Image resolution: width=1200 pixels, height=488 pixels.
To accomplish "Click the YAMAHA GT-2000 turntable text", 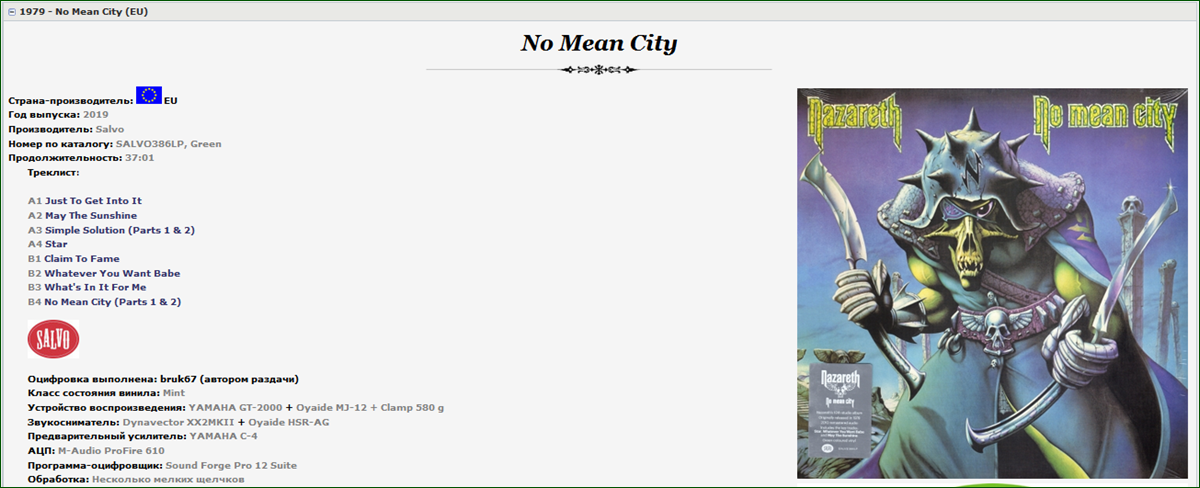I will click(x=235, y=408).
